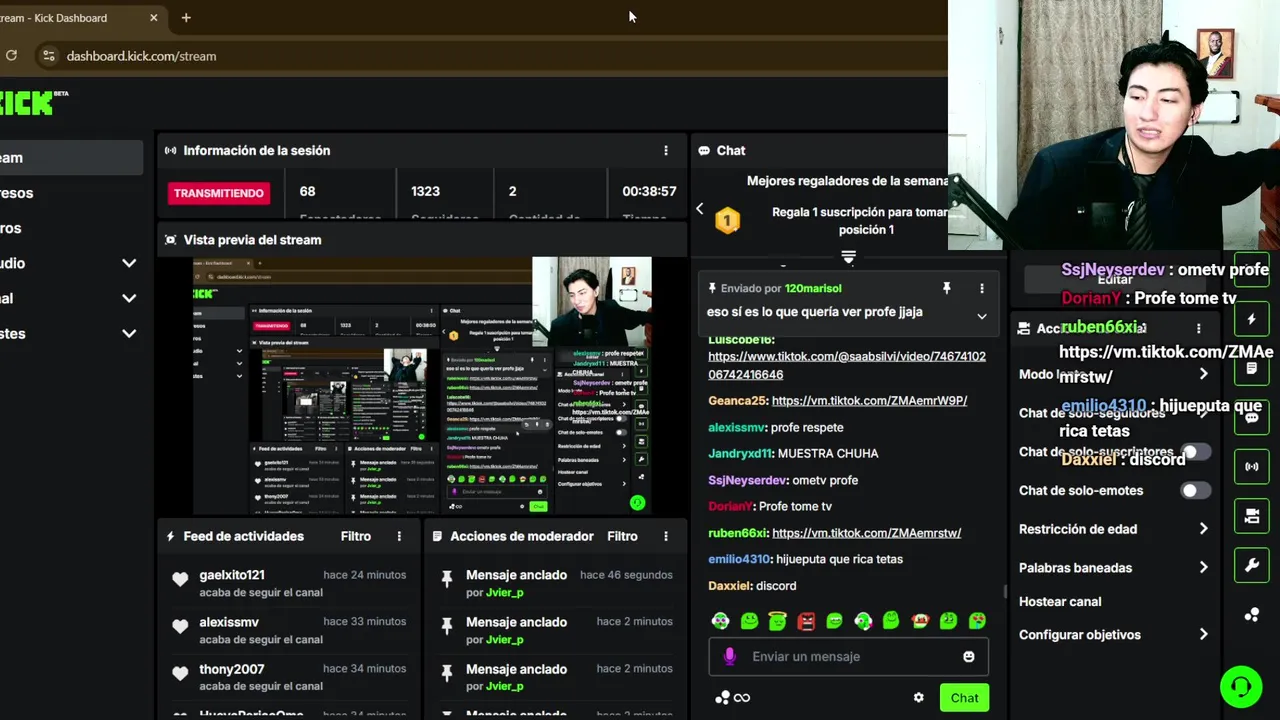The image size is (1280, 720).
Task: Click username Daxxiel in chat
Action: click(729, 585)
